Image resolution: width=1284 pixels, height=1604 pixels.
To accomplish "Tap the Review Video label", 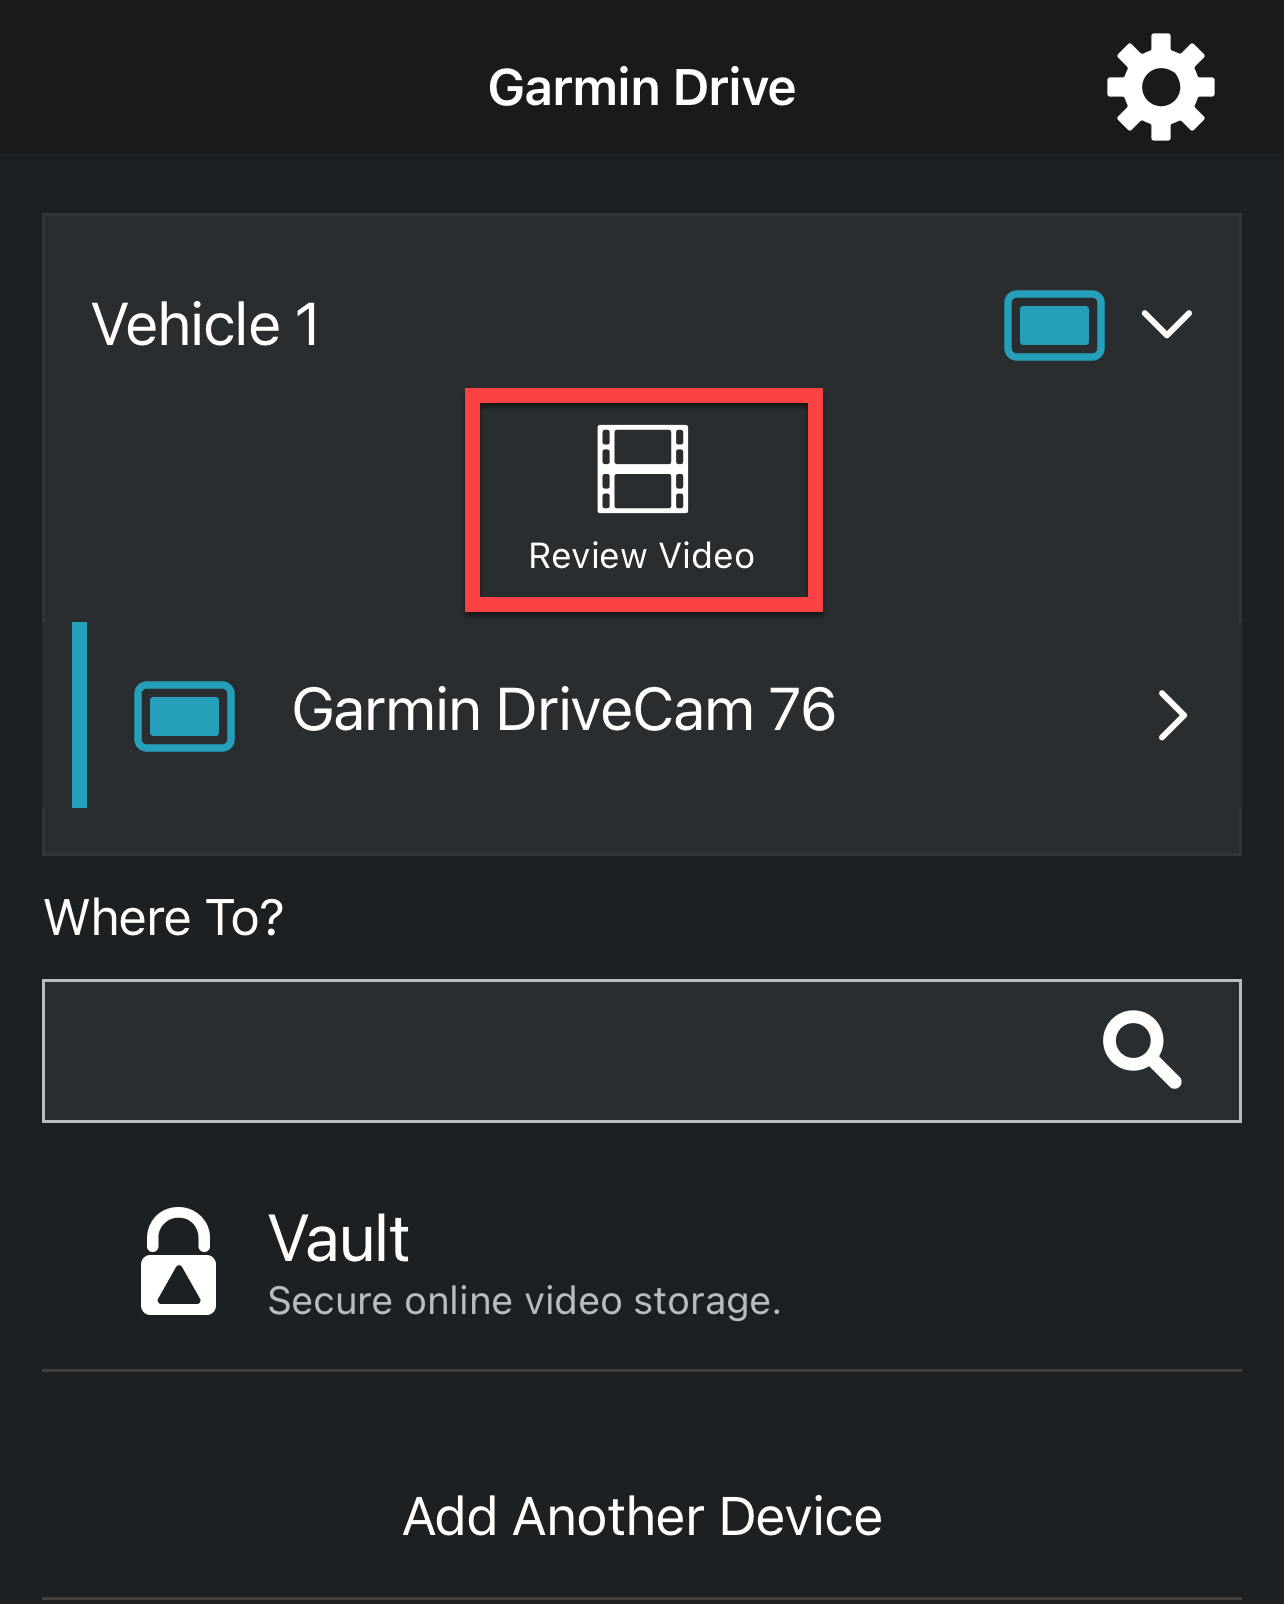I will (642, 556).
